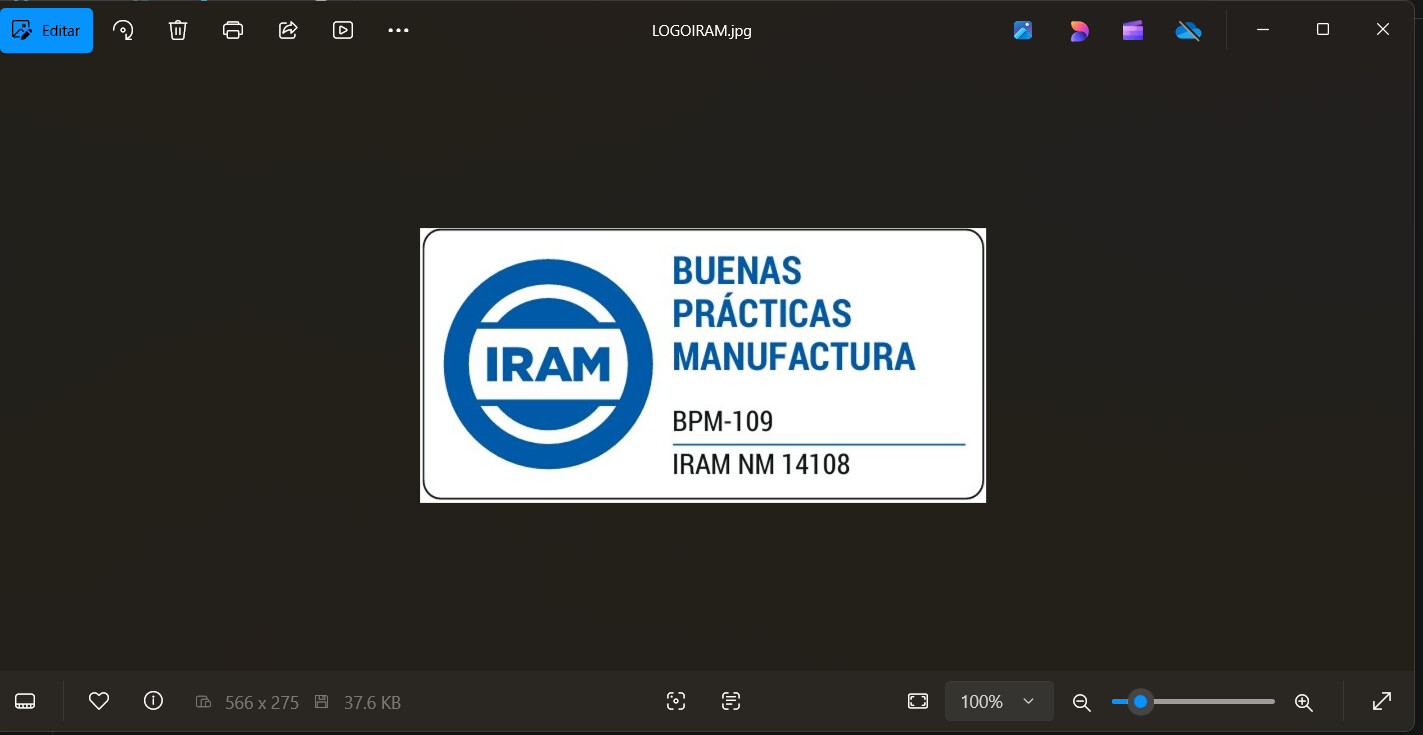The image size is (1423, 735).
Task: Maximize the Photos window
Action: click(1323, 30)
